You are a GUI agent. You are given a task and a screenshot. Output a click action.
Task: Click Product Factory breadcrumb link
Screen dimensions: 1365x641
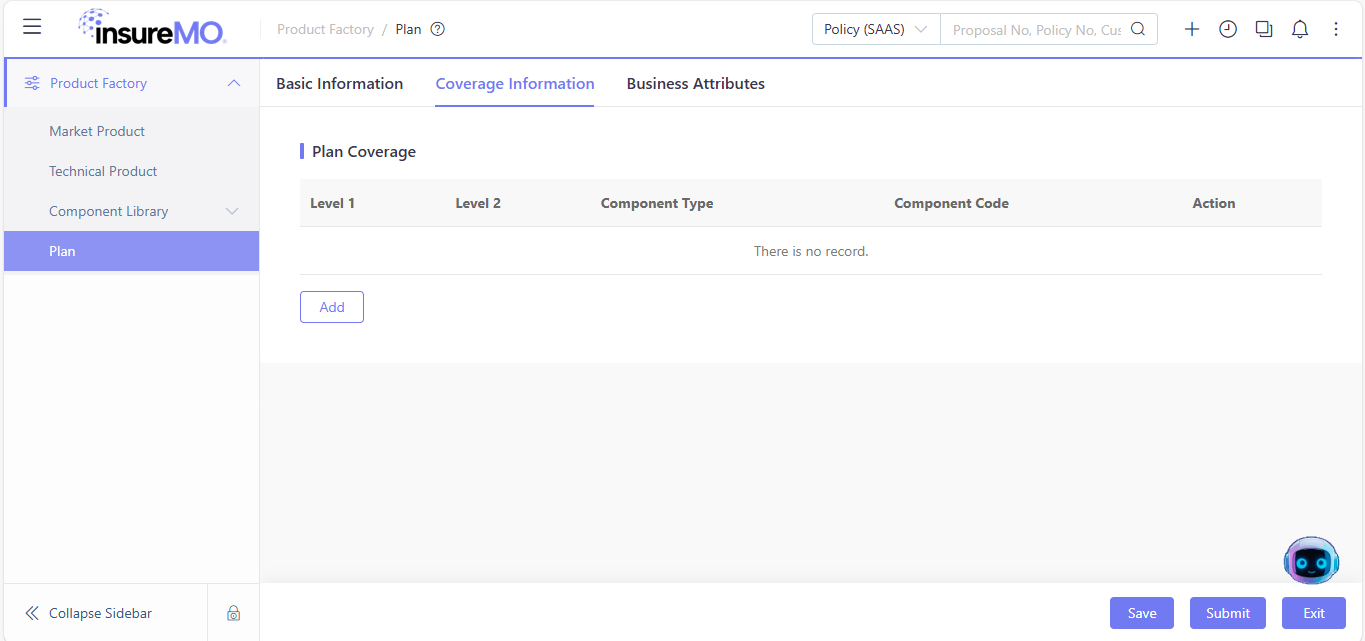(x=325, y=29)
